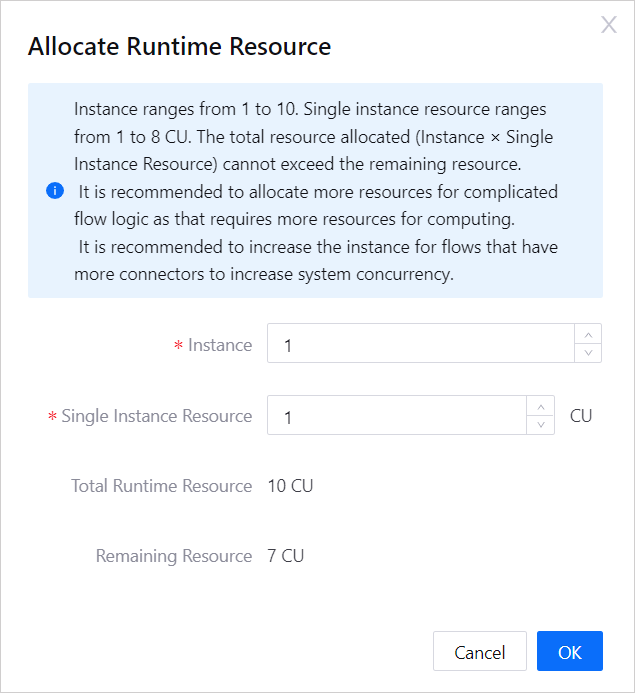Viewport: 635px width, 693px height.
Task: Focus the Instance number input field
Action: 420,344
